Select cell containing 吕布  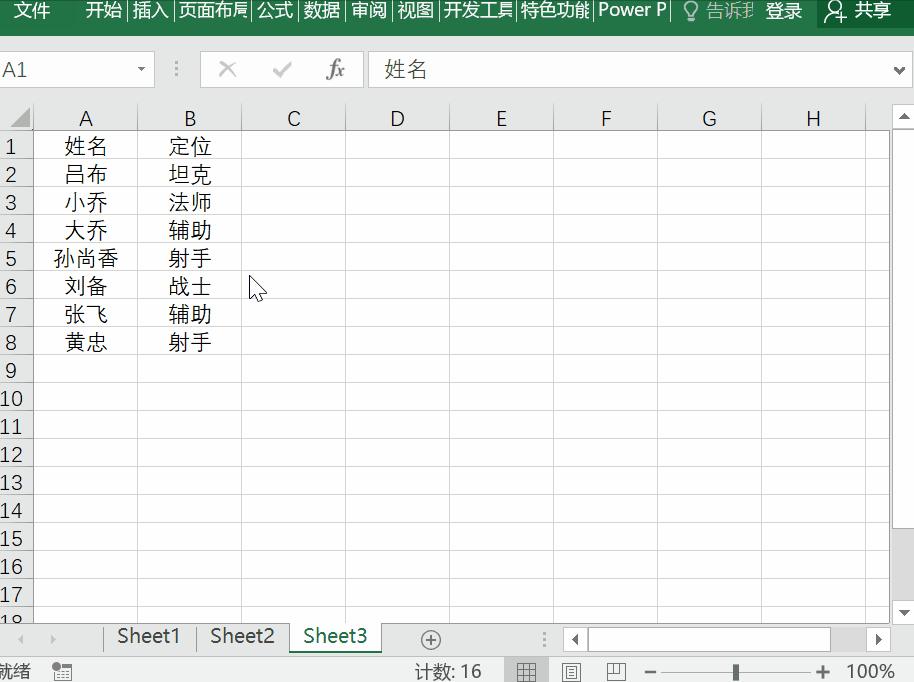(86, 174)
